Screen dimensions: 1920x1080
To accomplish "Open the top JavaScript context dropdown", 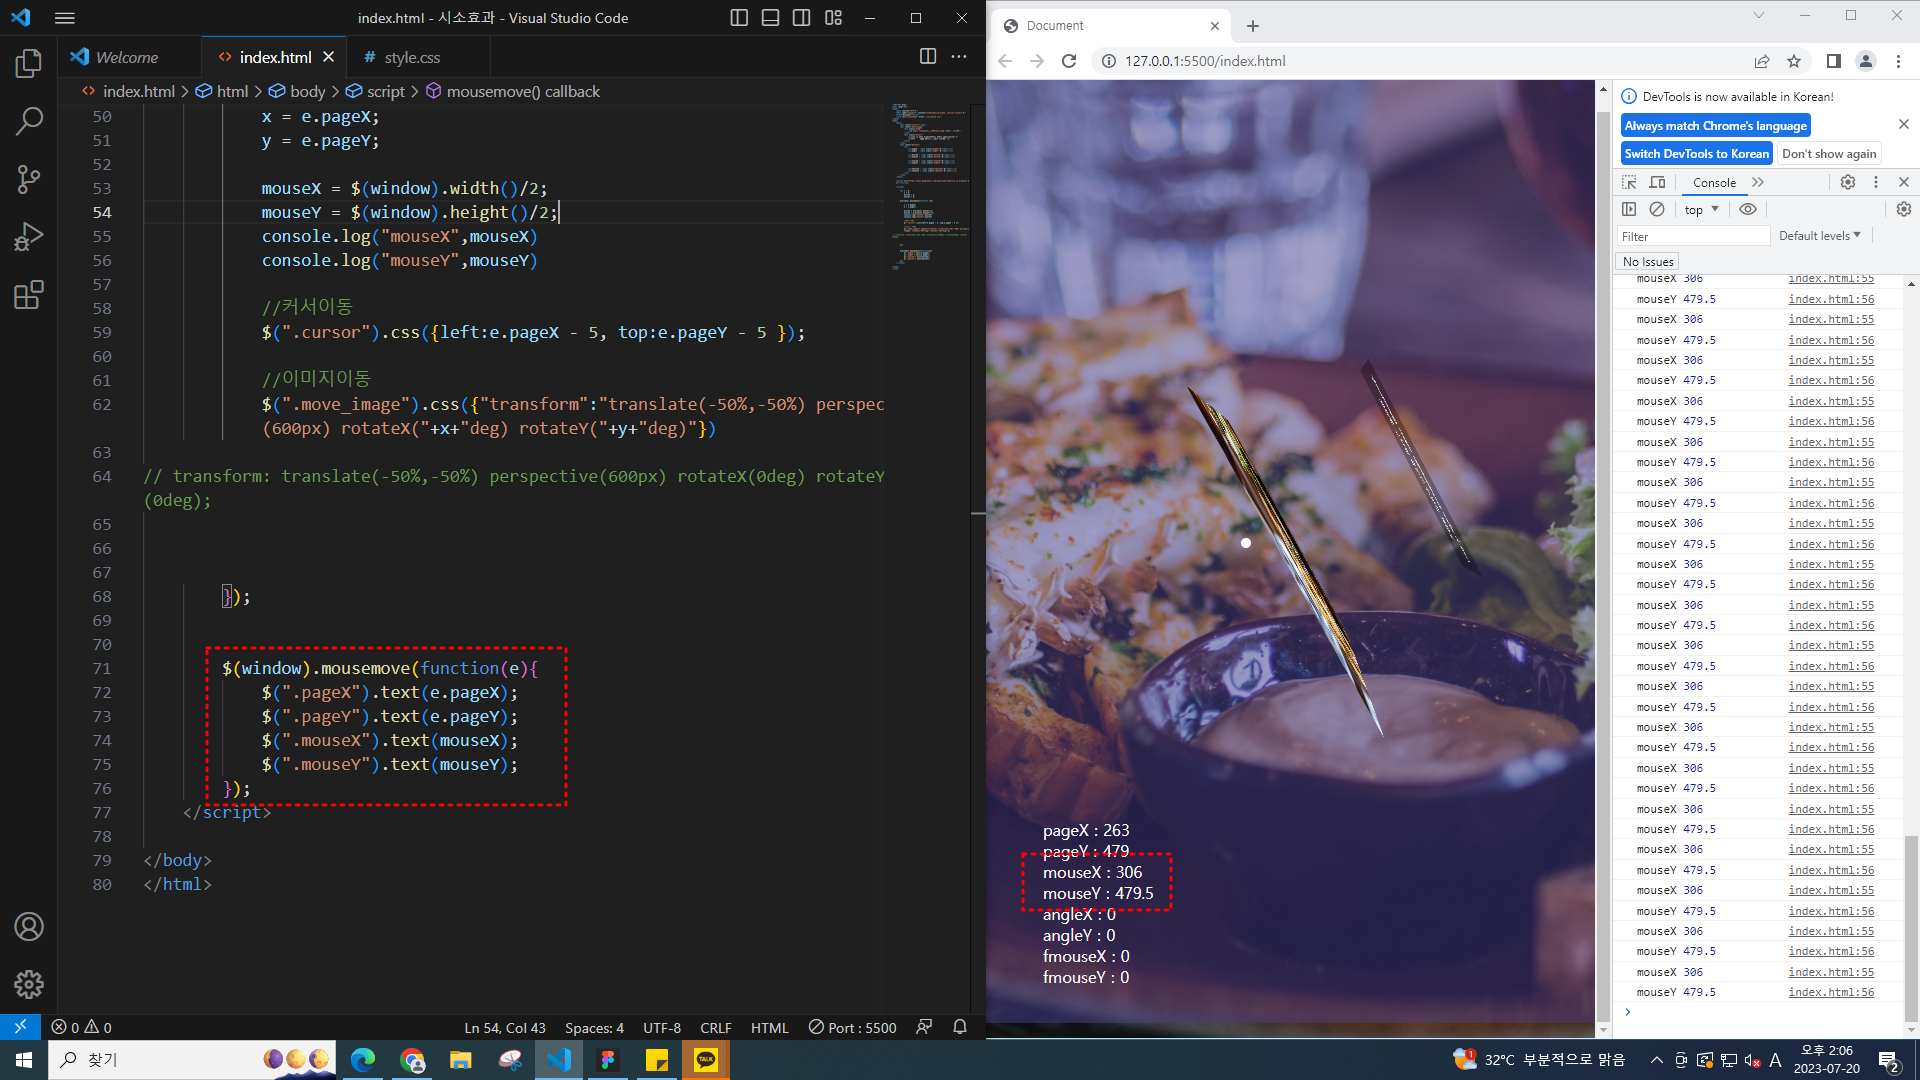I will [x=1700, y=209].
